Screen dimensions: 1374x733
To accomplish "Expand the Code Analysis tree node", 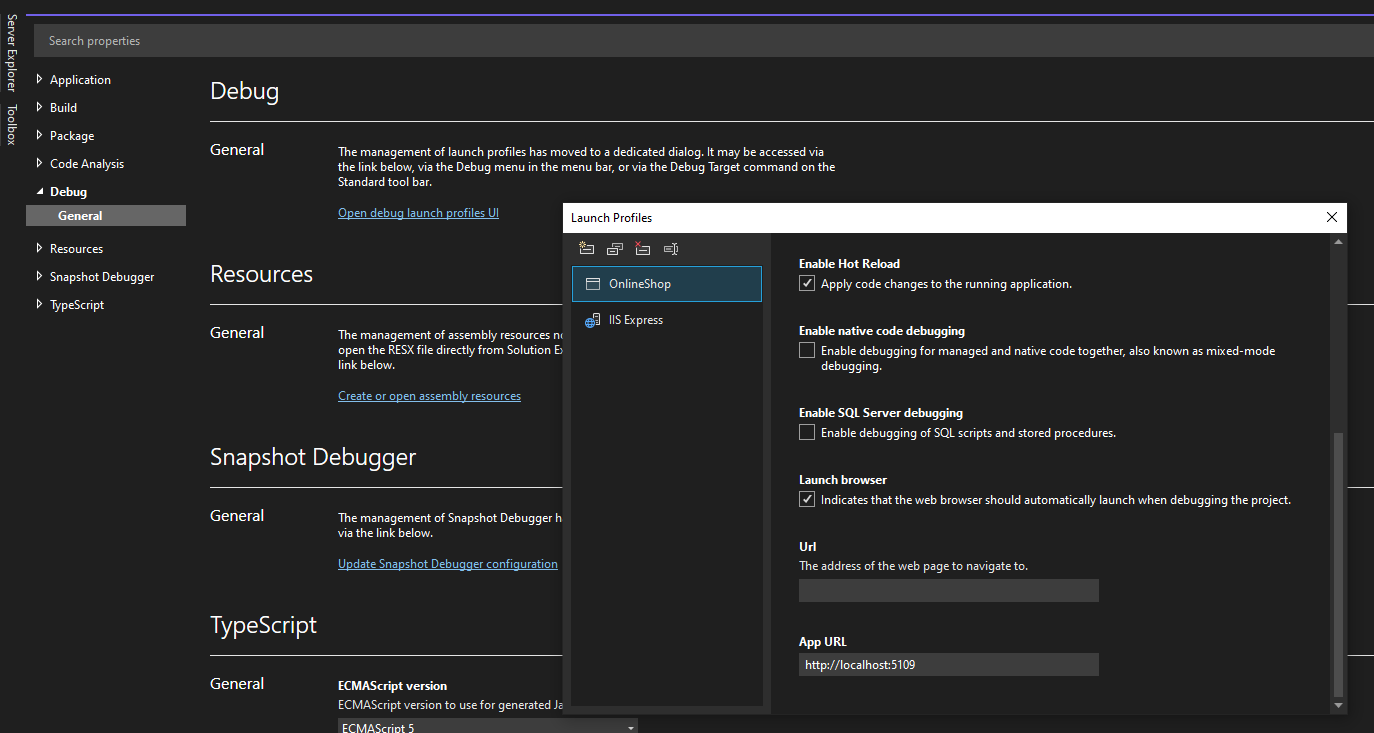I will [40, 164].
